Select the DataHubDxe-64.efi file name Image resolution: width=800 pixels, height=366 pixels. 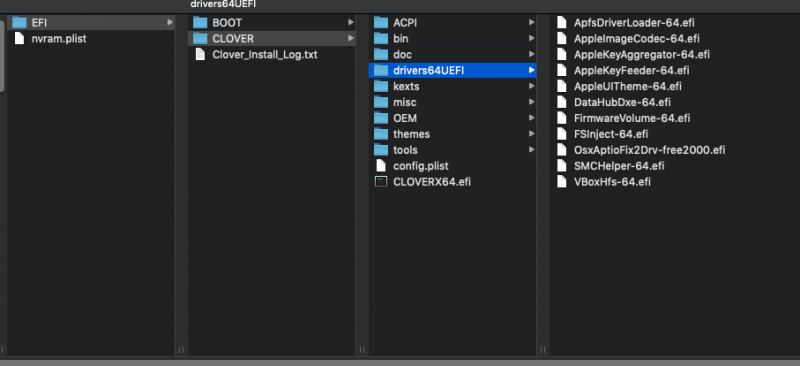[622, 102]
